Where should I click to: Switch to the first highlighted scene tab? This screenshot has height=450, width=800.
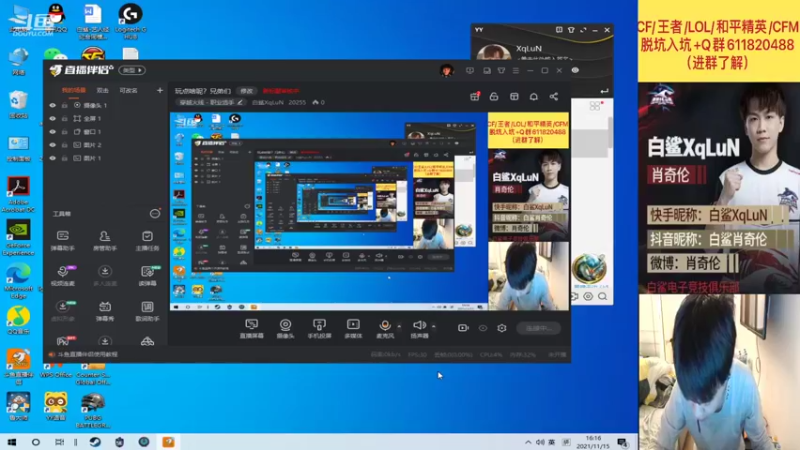pos(74,90)
